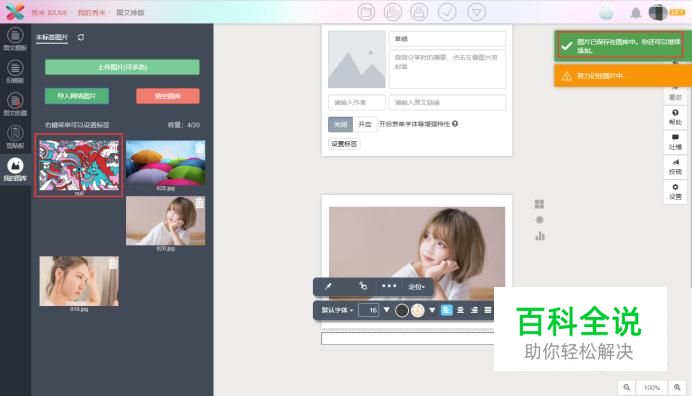The height and width of the screenshot is (396, 692).
Task: Expand the font size dropdown arrow
Action: (387, 310)
